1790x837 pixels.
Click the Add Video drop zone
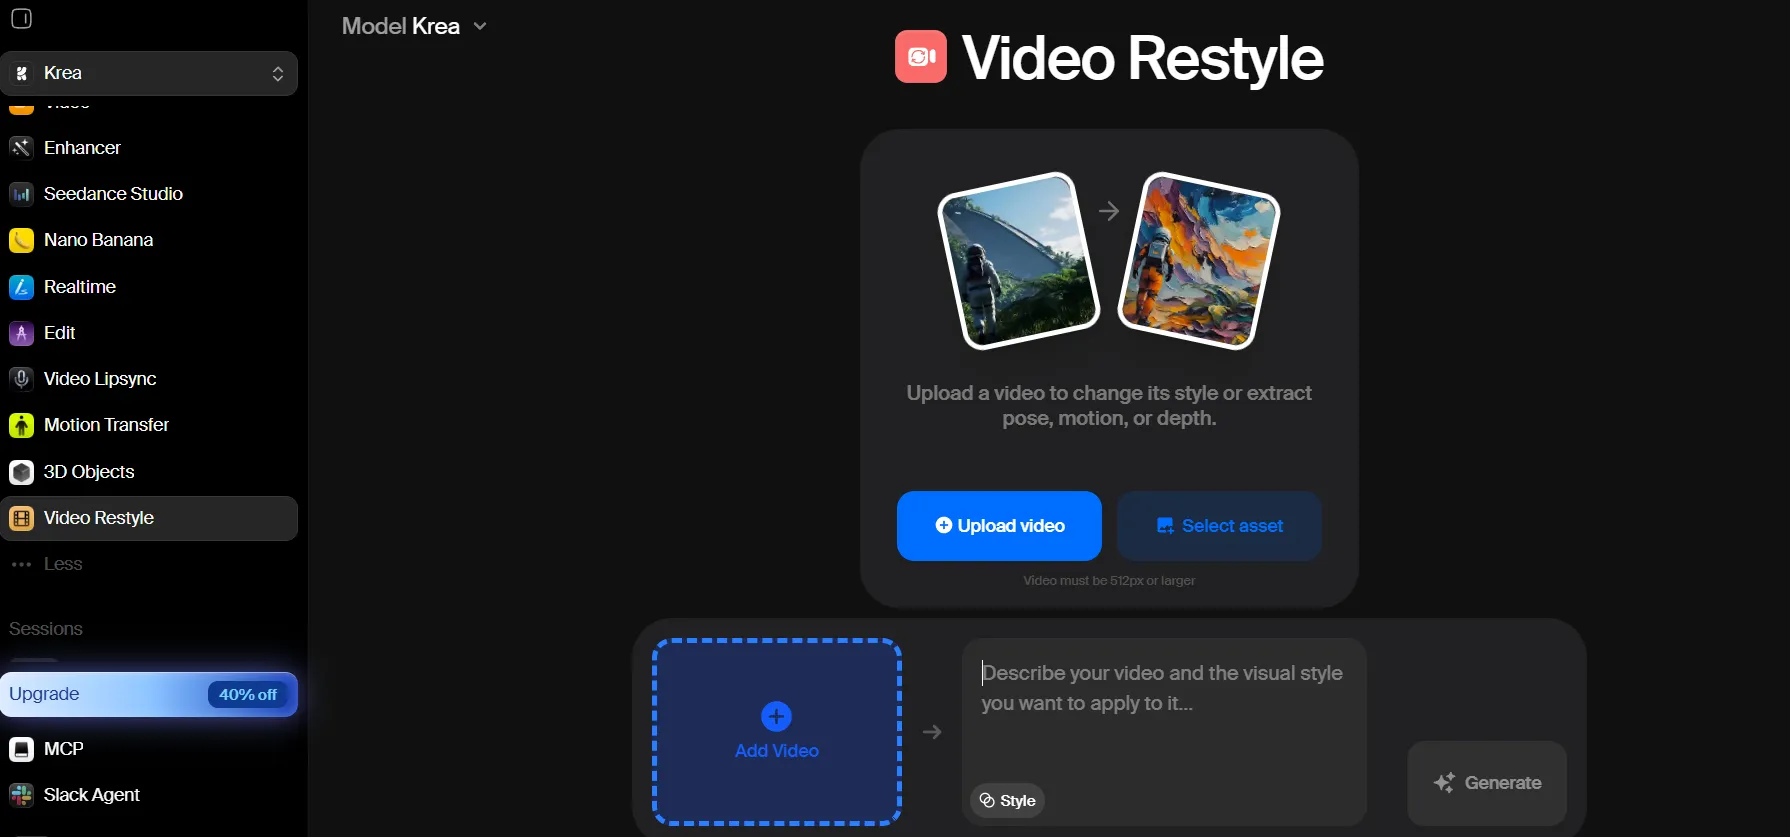(777, 732)
